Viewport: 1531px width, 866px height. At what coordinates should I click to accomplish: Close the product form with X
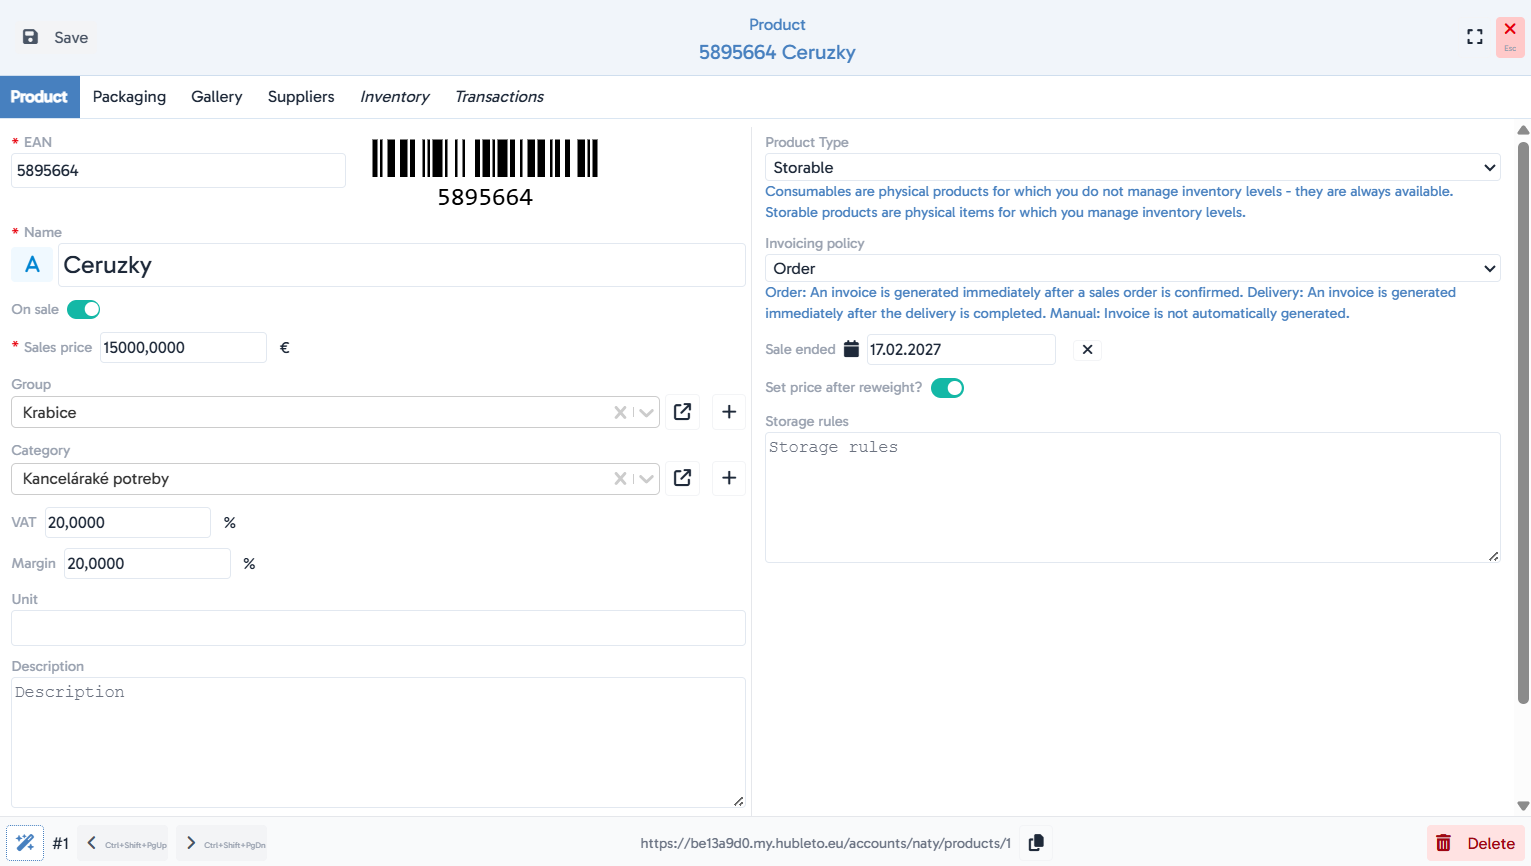[x=1510, y=37]
